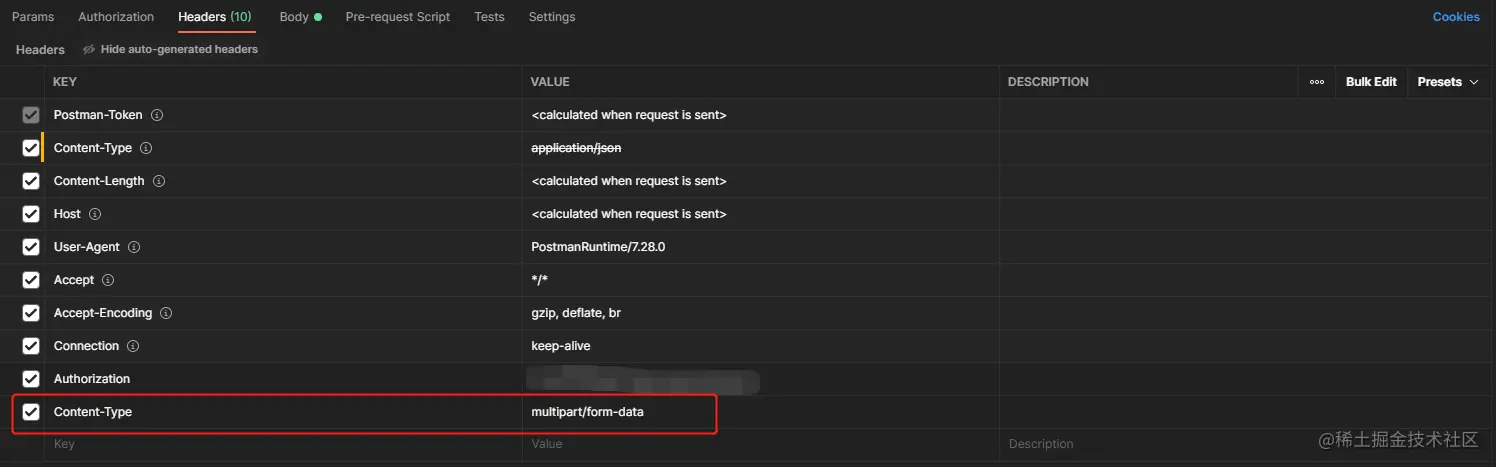Click the Postman-Token key text
1496x467 pixels.
[98, 115]
